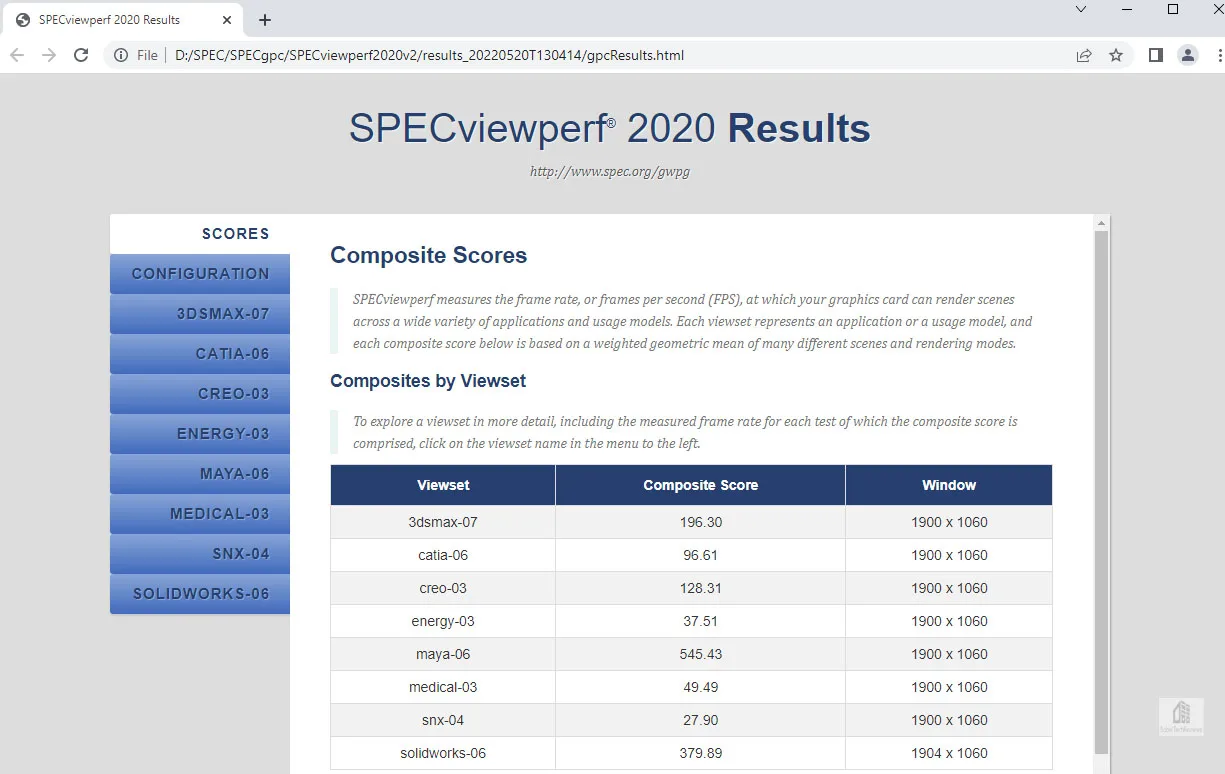View site information icon beside File
Image resolution: width=1225 pixels, height=774 pixels.
tap(121, 55)
